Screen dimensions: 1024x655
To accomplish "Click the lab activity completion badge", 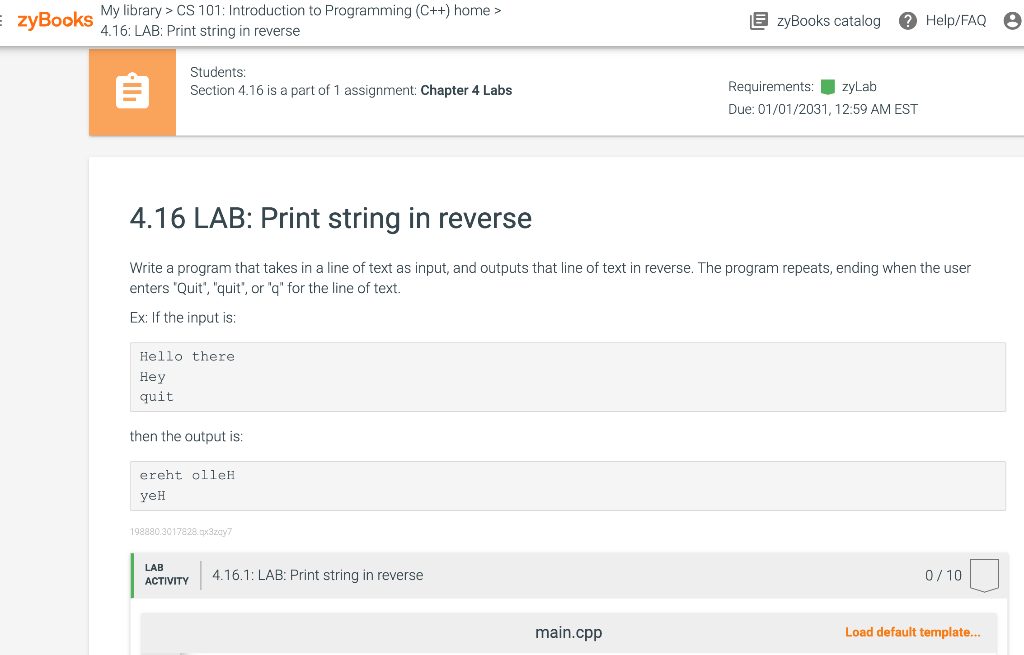I will (984, 575).
